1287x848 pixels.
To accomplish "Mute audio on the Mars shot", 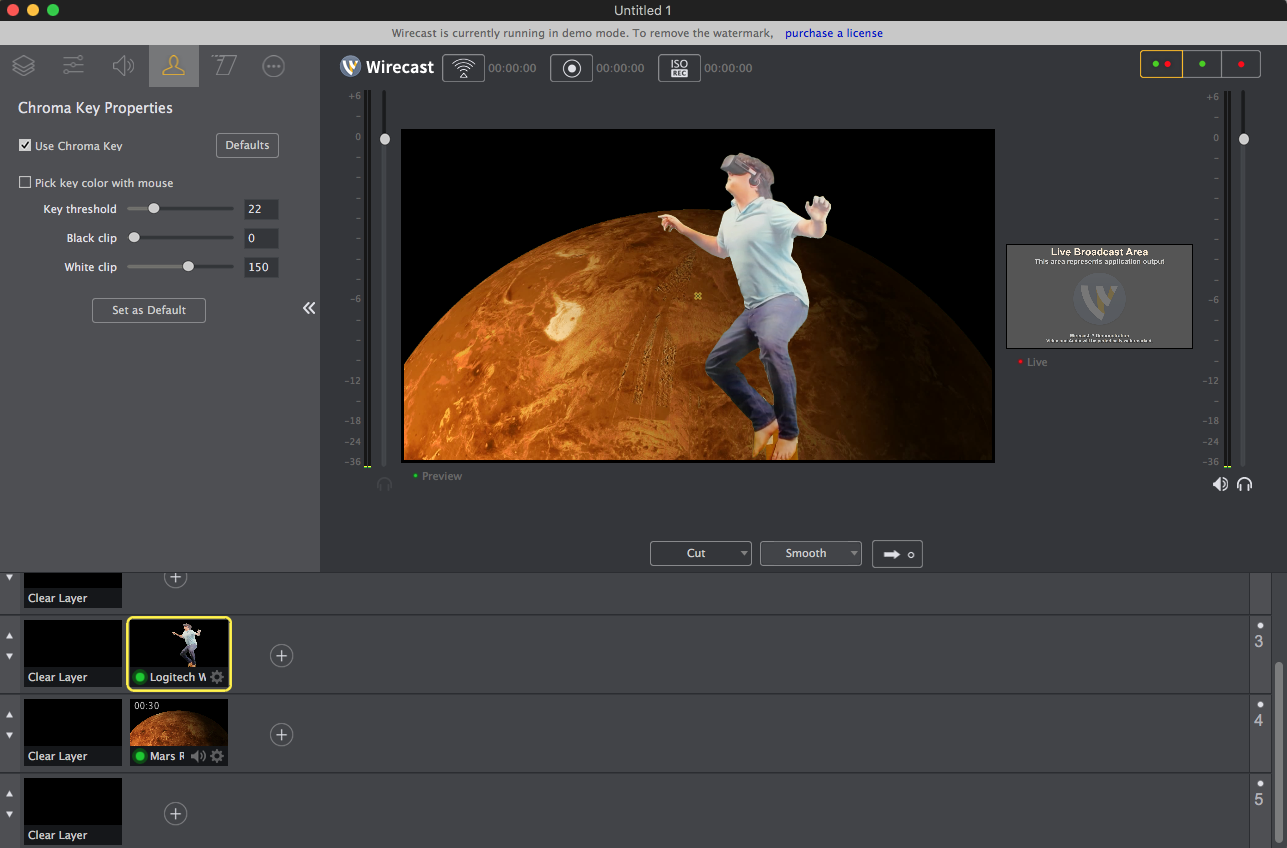I will click(x=198, y=756).
